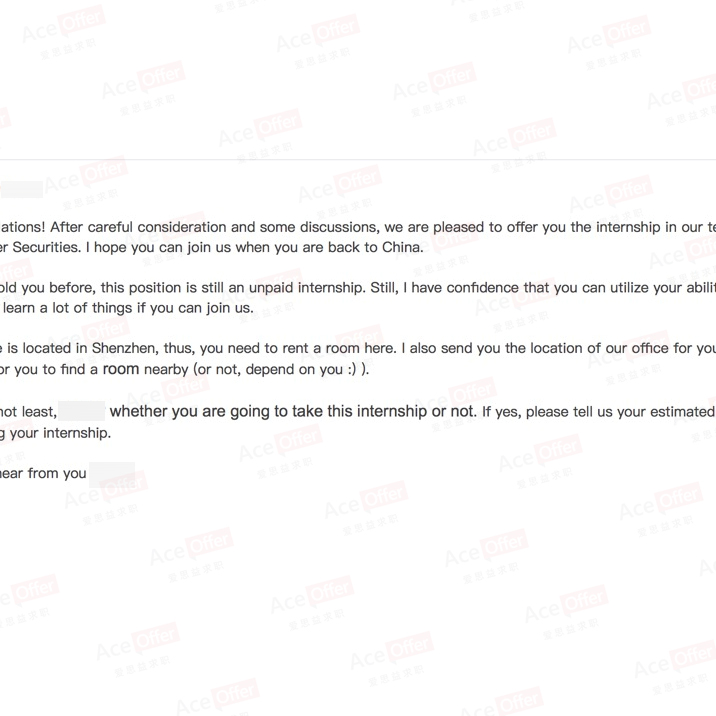Click the horizontal divider line above the email
This screenshot has width=716, height=716.
pyautogui.click(x=358, y=160)
